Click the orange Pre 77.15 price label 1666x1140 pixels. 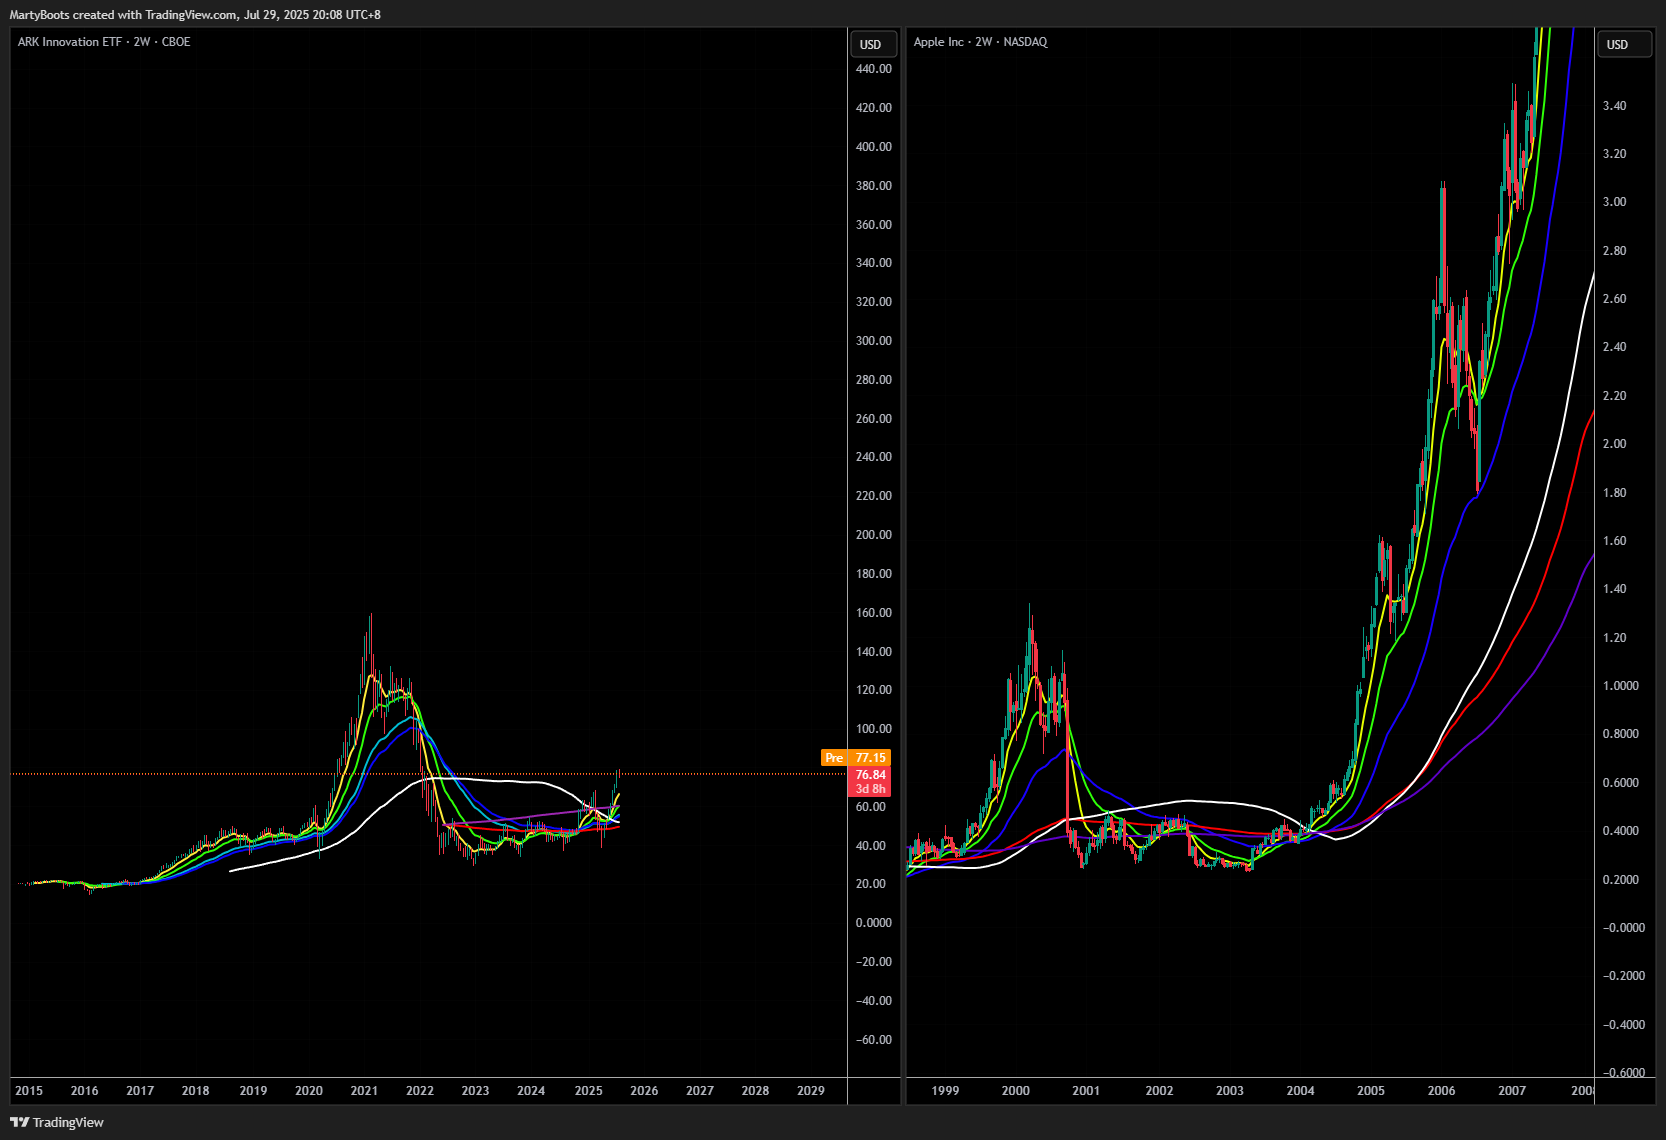pos(856,758)
